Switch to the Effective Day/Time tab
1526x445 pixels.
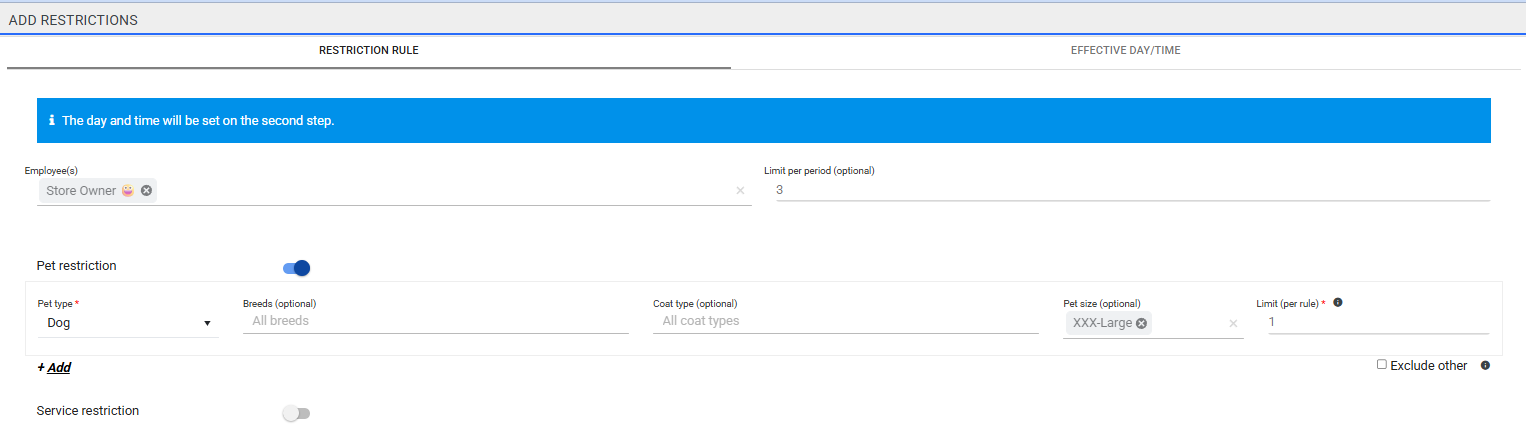point(1125,50)
